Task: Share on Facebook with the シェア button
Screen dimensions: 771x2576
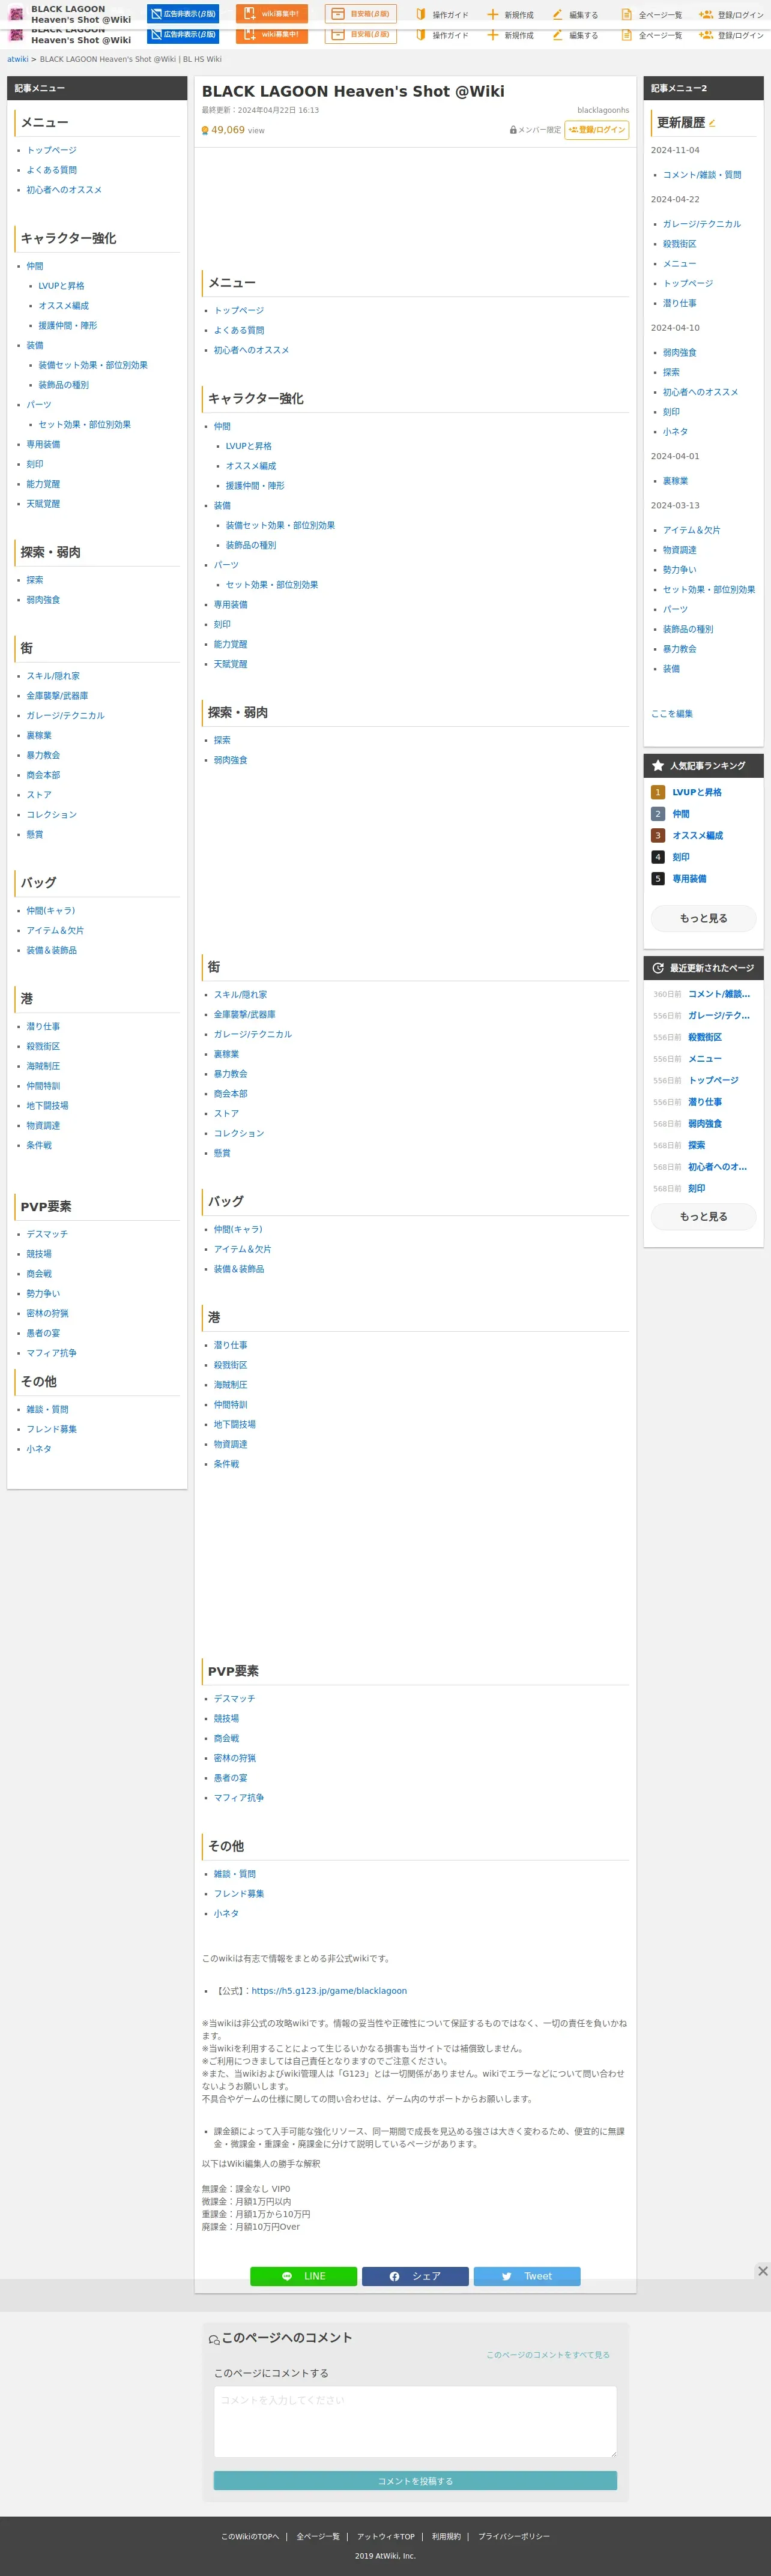Action: 415,2276
